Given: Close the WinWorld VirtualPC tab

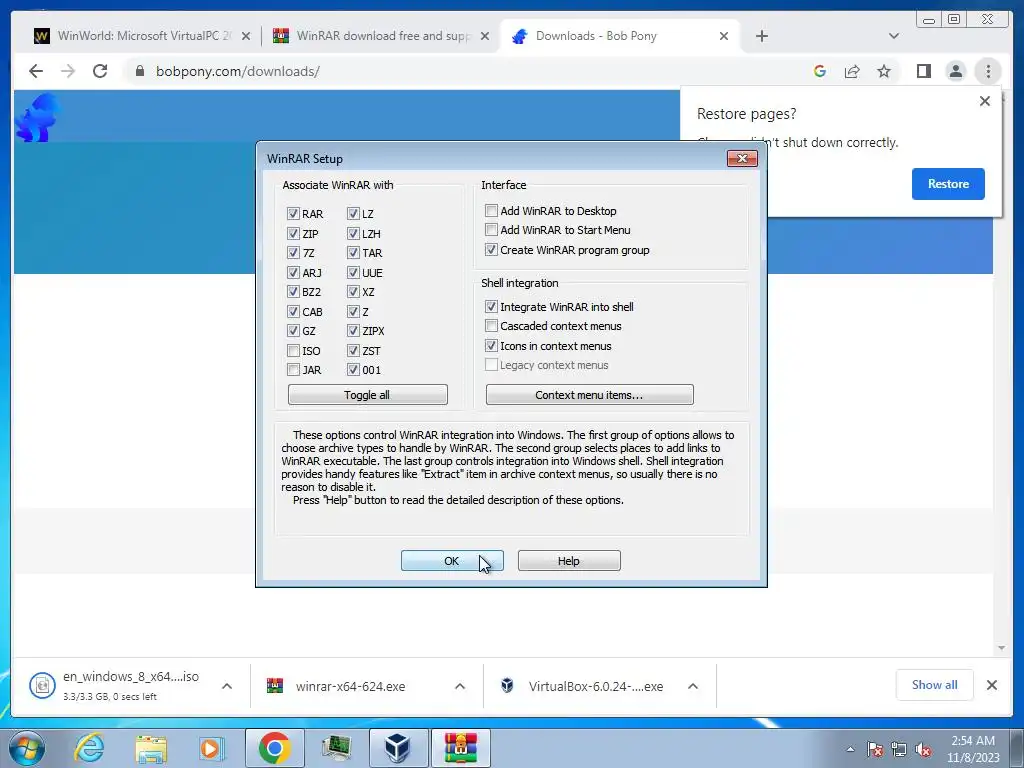Looking at the screenshot, I should [246, 36].
